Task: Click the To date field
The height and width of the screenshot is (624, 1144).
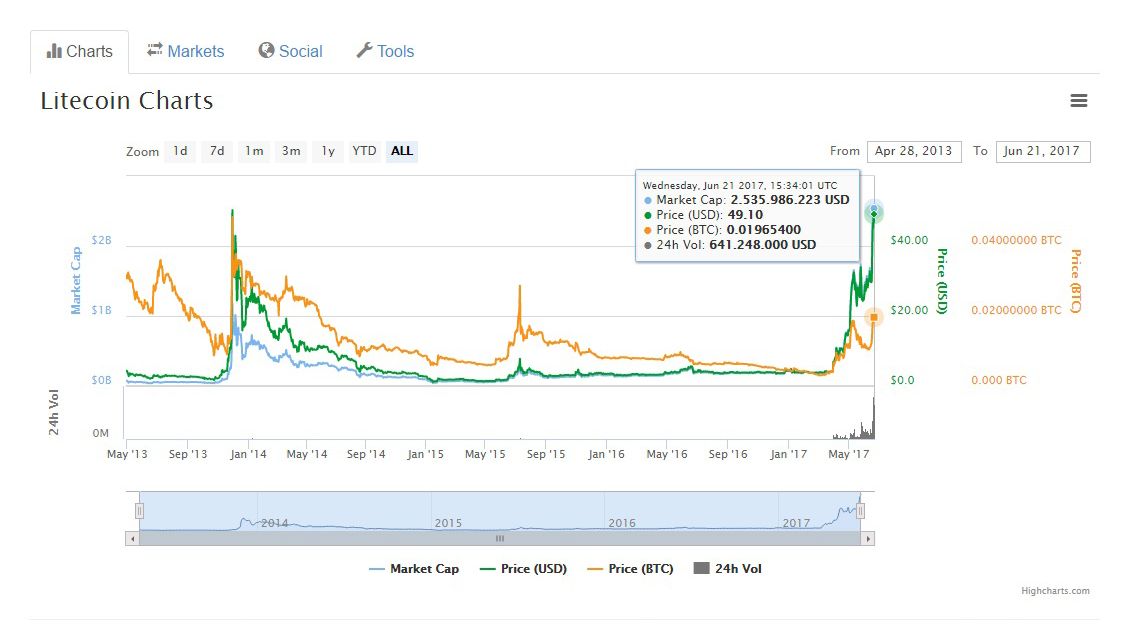Action: [1043, 151]
